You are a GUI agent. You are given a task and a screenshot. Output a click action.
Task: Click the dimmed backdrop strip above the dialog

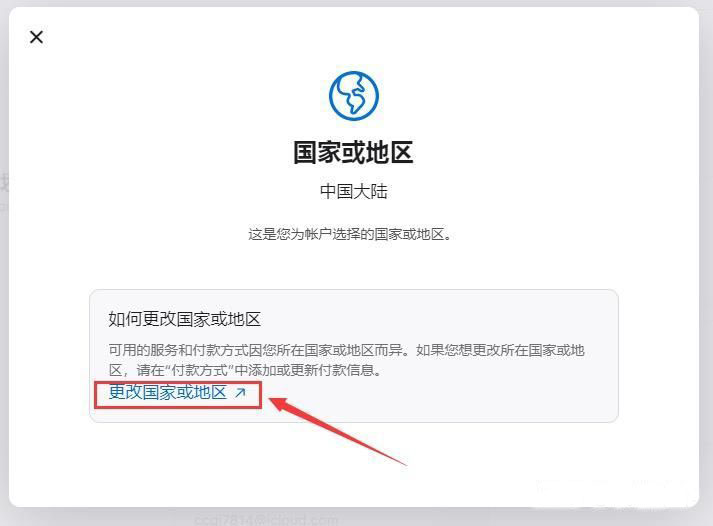click(354, 3)
